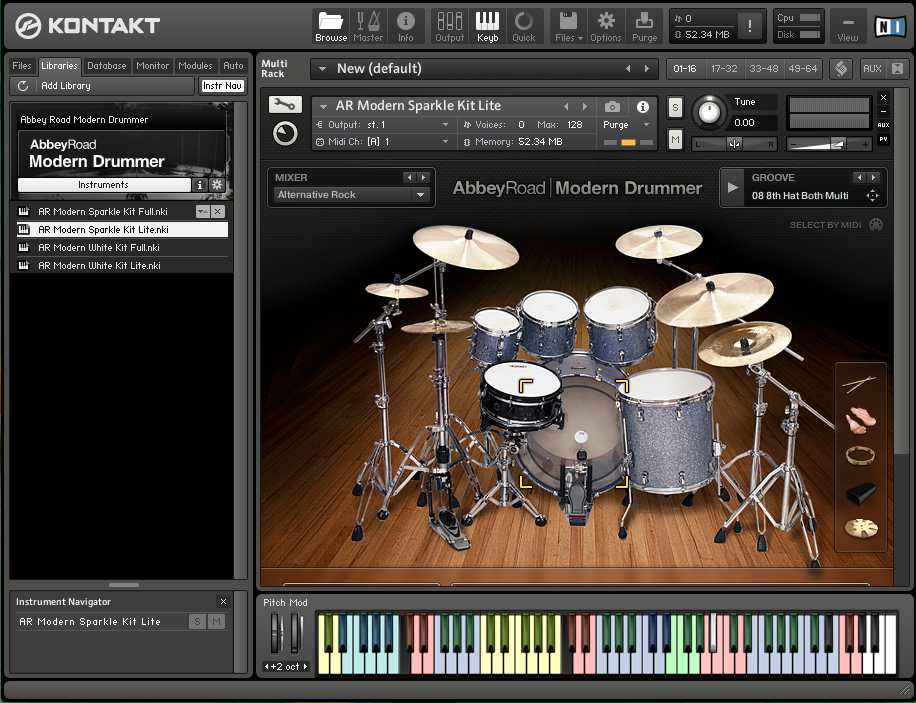
Task: Select rack page 17-32
Action: (724, 68)
